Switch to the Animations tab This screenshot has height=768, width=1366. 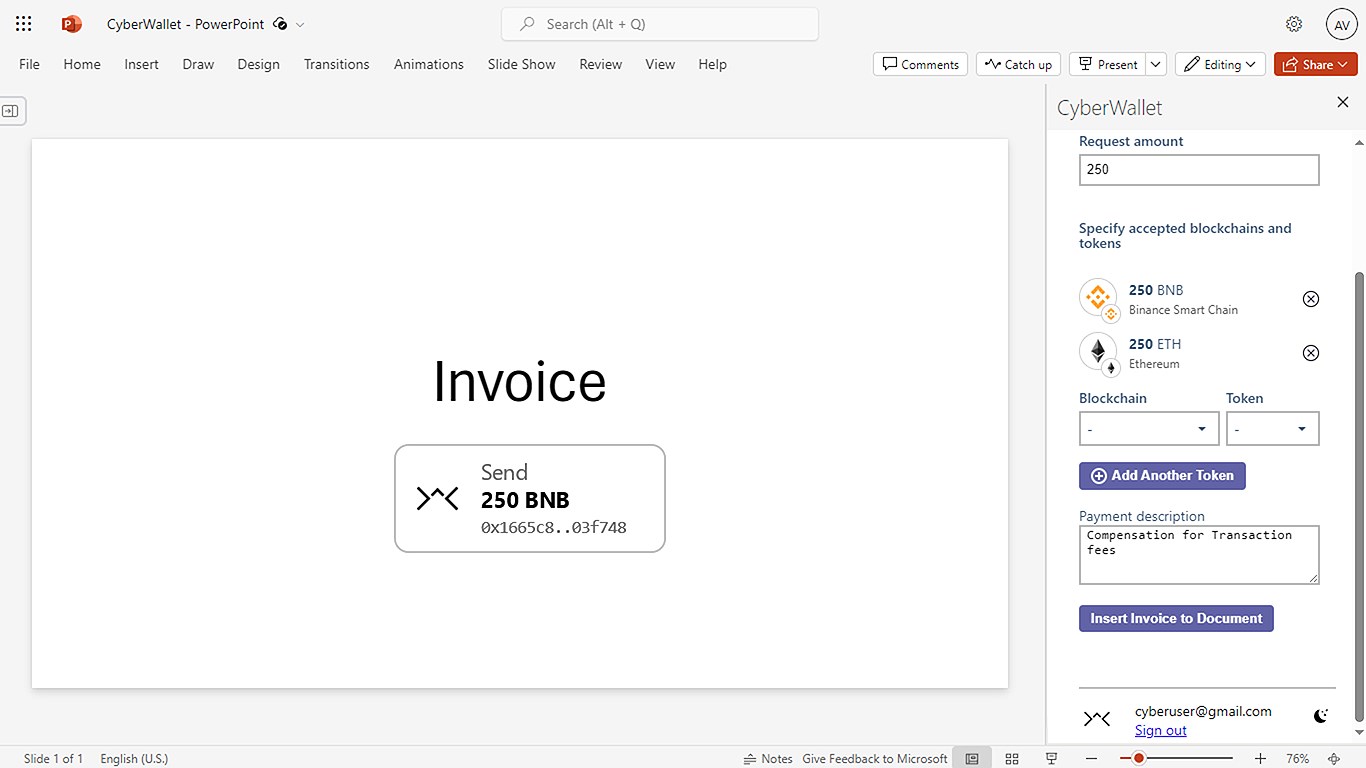(429, 64)
